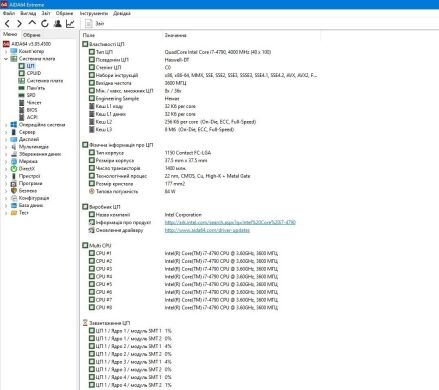Screen dimensions: 439x390
Task: Expand the Сервер tree node
Action: click(x=6, y=132)
